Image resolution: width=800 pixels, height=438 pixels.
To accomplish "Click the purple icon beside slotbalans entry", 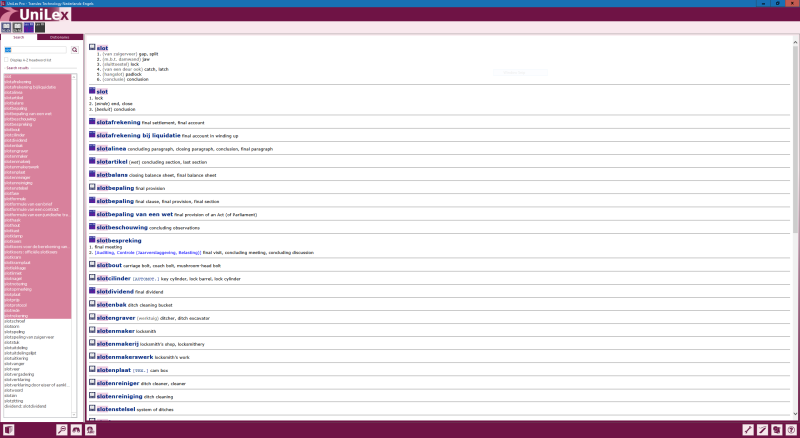I will [x=92, y=174].
